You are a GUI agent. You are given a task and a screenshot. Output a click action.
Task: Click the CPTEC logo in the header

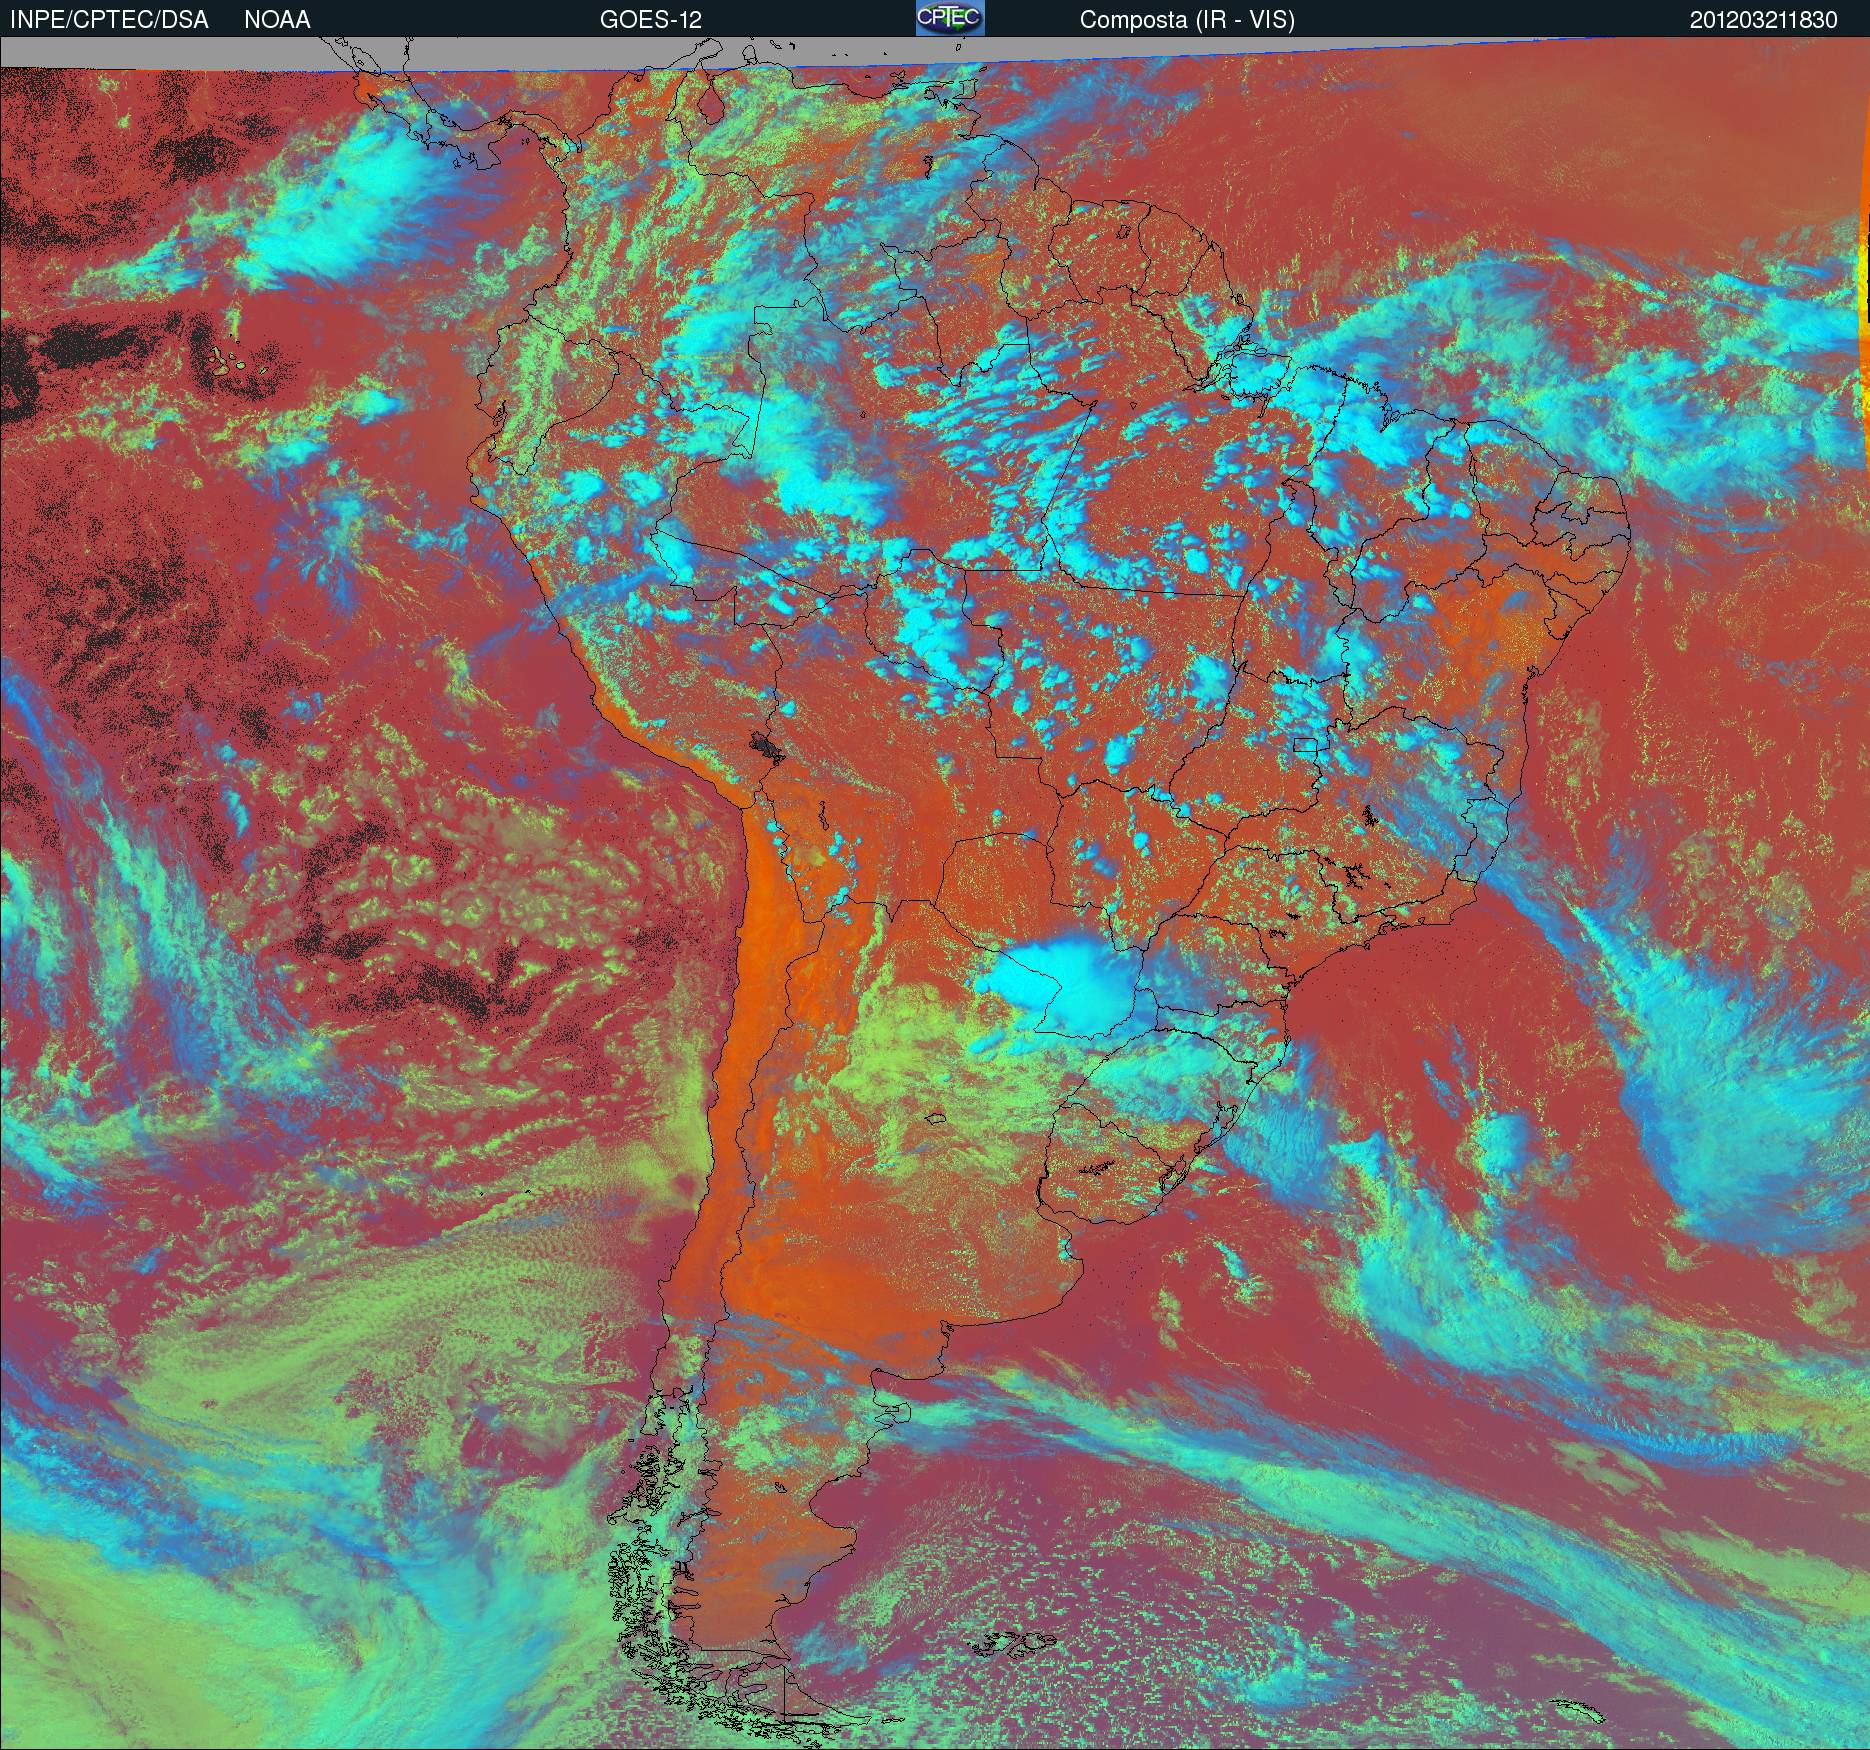pos(950,18)
